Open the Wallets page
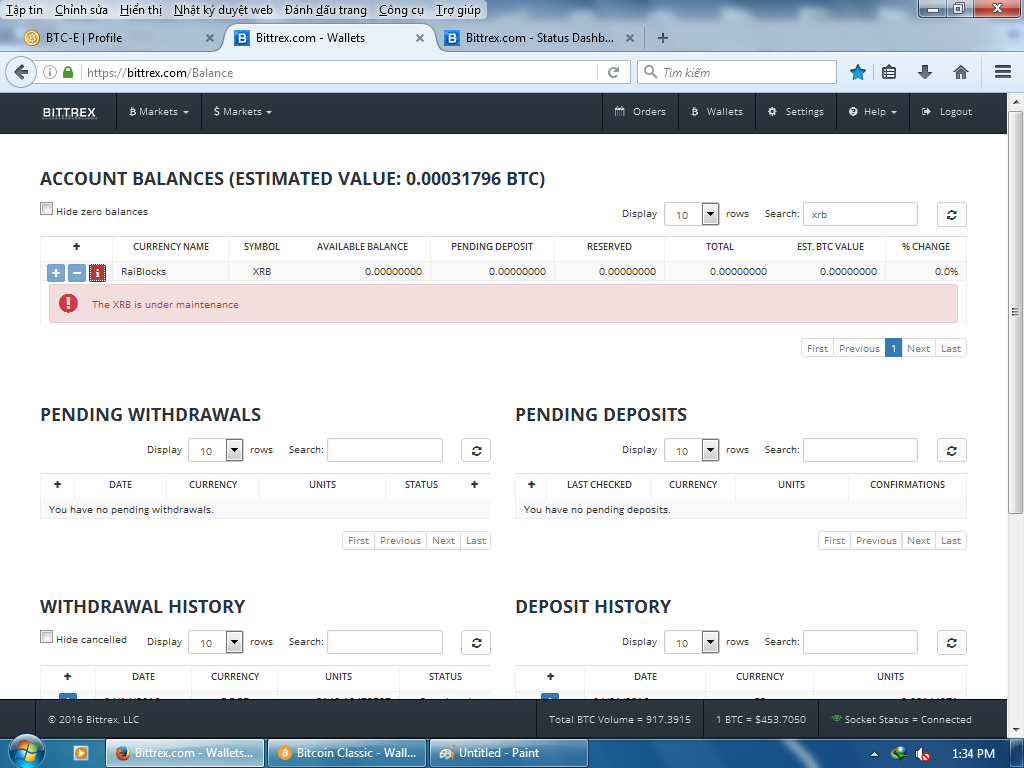1024x768 pixels. tap(717, 112)
